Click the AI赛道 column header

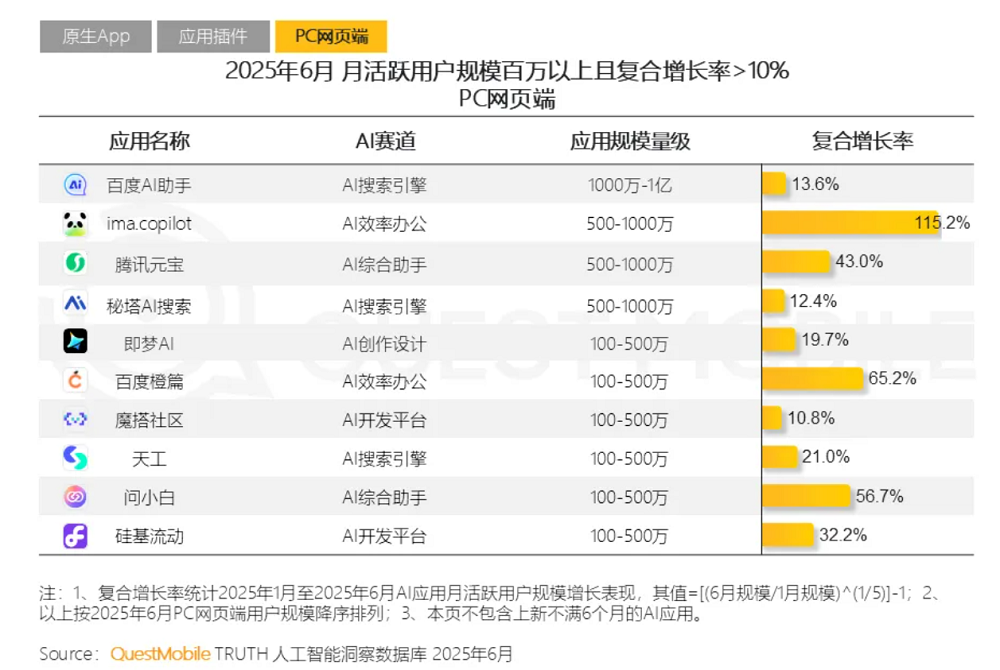(x=385, y=141)
